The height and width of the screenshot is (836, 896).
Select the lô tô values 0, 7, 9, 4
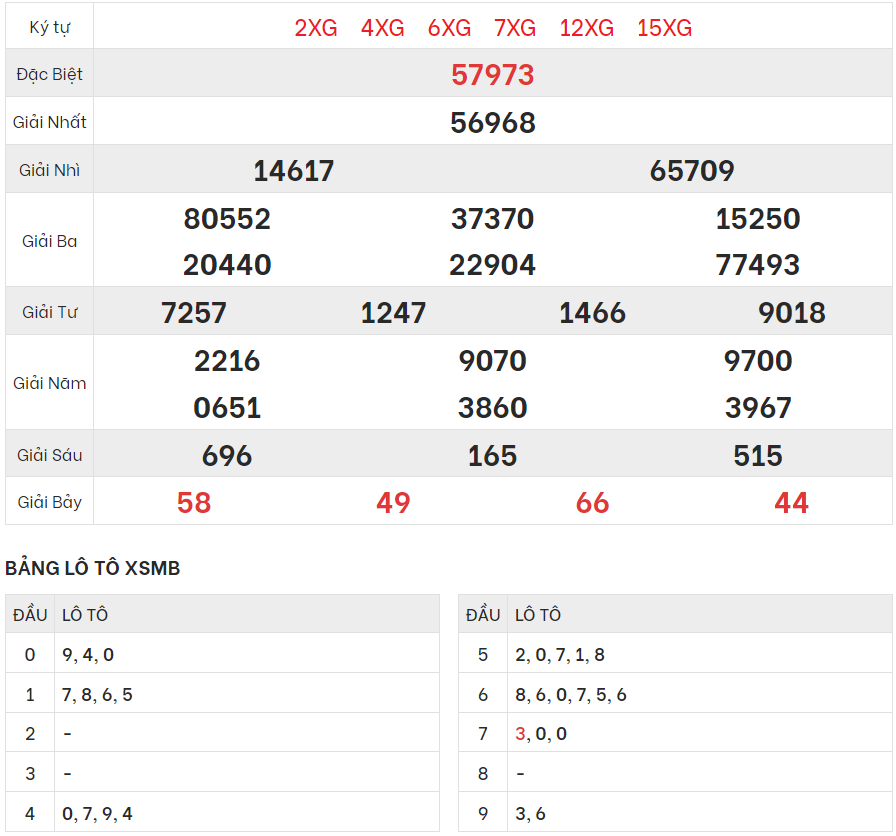point(97,814)
